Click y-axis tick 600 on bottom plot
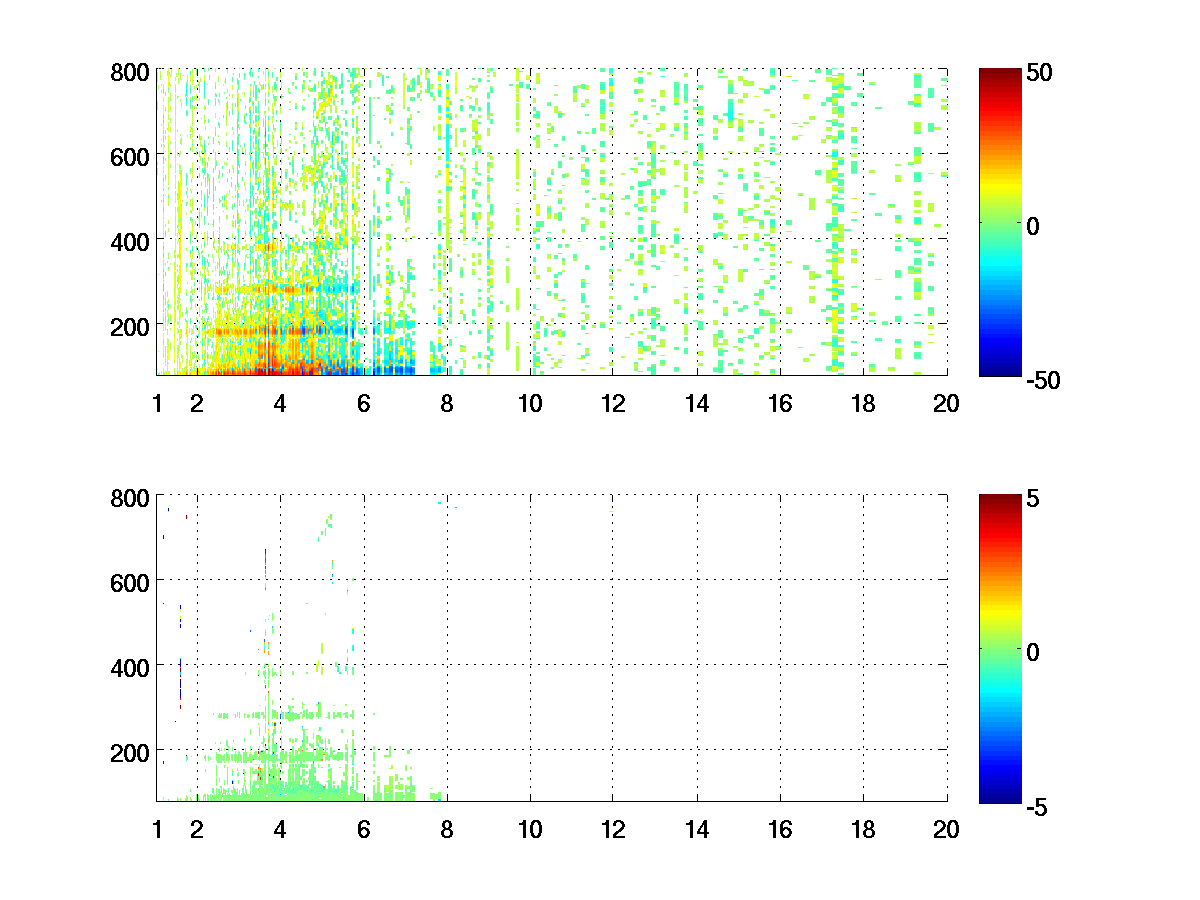Viewport: 1200px width, 900px height. 132,582
